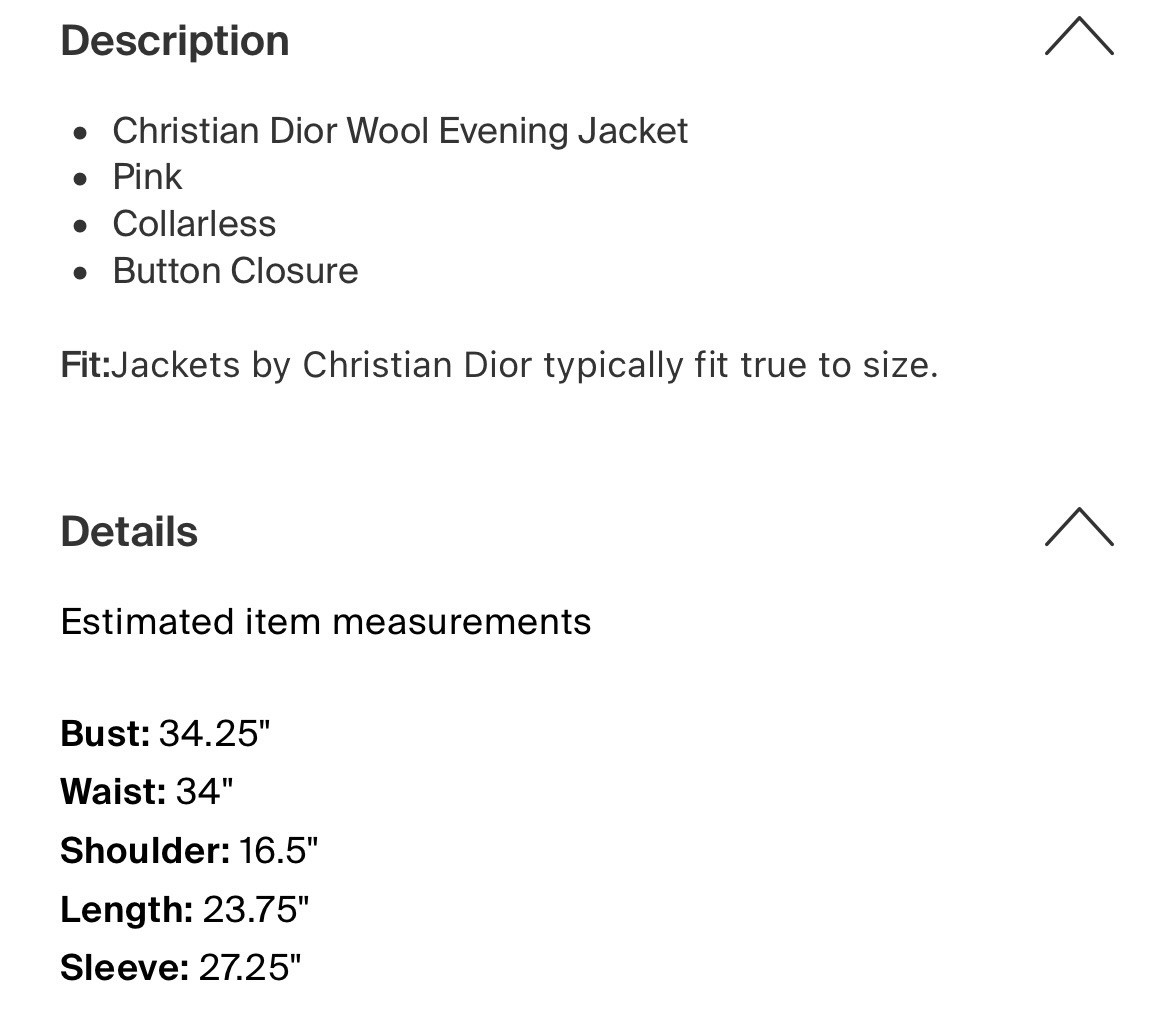Select the Details heading
This screenshot has height=1027, width=1170.
[x=129, y=532]
